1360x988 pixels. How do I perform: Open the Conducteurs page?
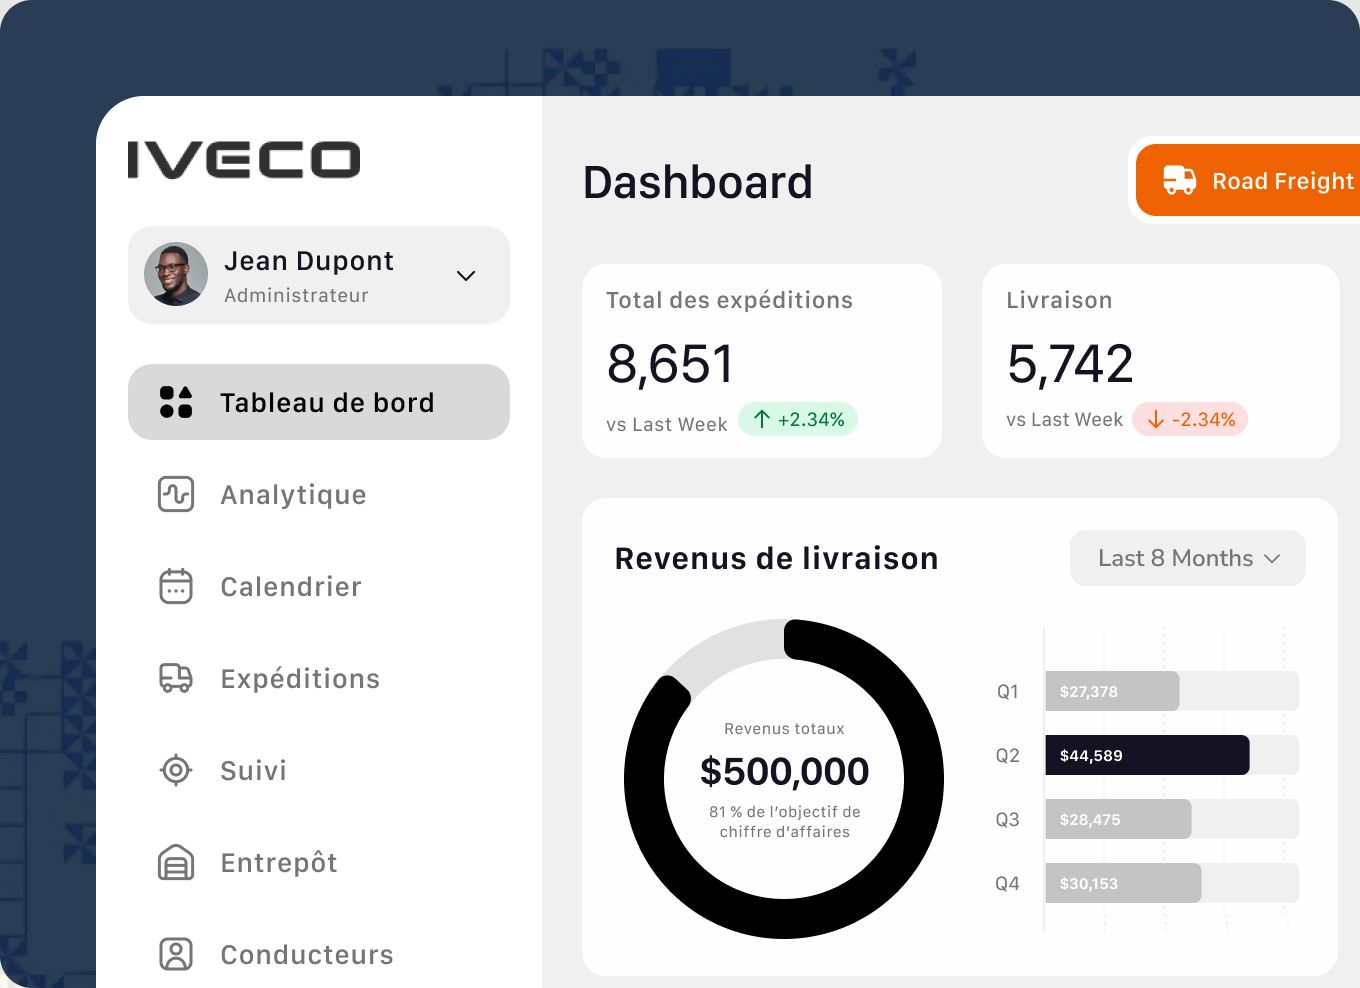click(x=319, y=954)
